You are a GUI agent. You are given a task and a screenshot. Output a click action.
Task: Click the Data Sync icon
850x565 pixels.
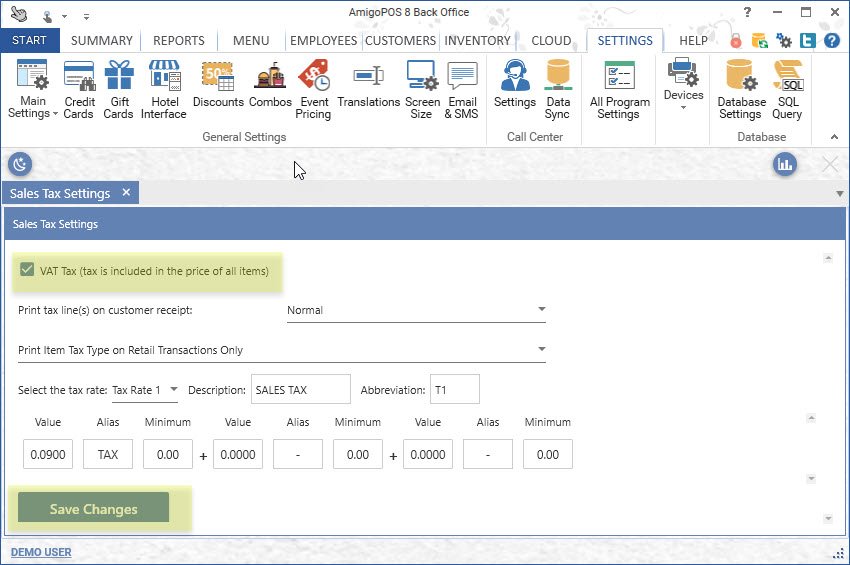pyautogui.click(x=557, y=90)
